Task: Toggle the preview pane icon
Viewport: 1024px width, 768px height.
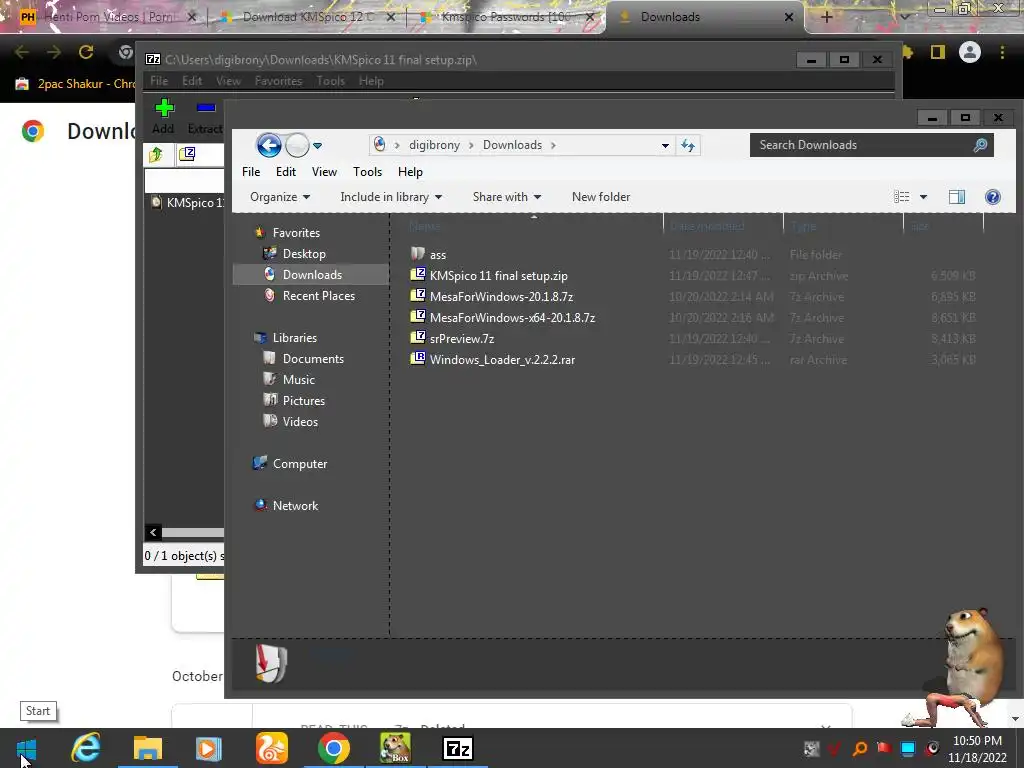Action: coord(957,197)
